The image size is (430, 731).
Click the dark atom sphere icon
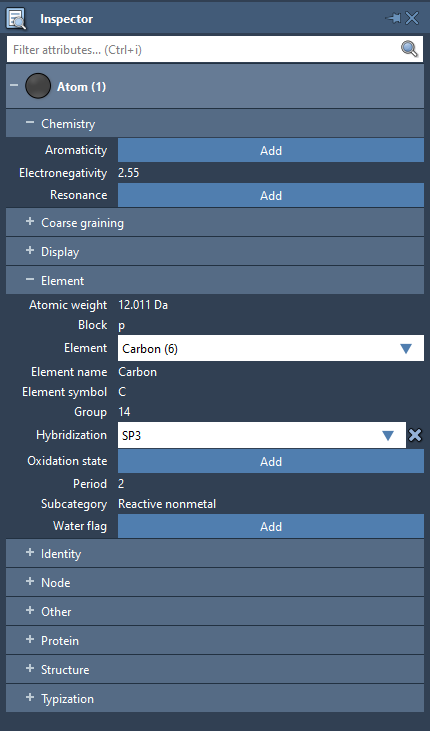(x=38, y=86)
